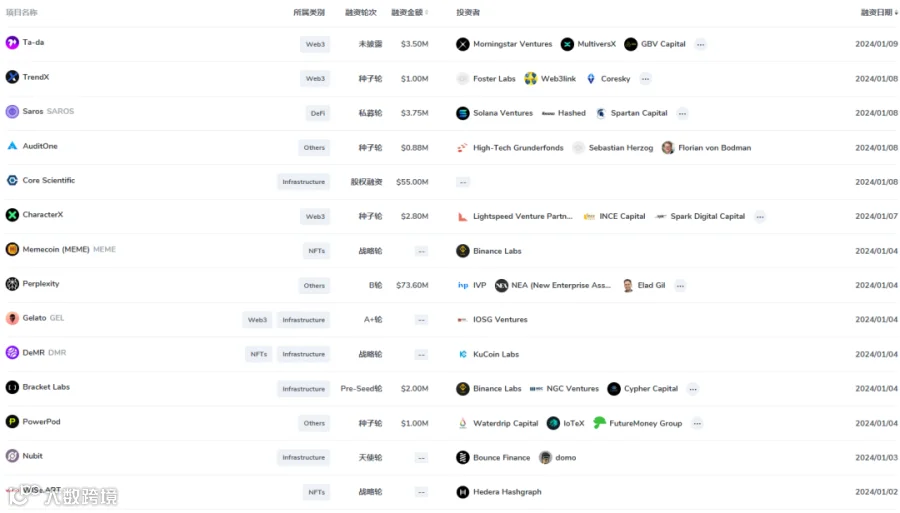The width and height of the screenshot is (900, 513).
Task: Click the GBV Capital investor icon
Action: coord(631,44)
